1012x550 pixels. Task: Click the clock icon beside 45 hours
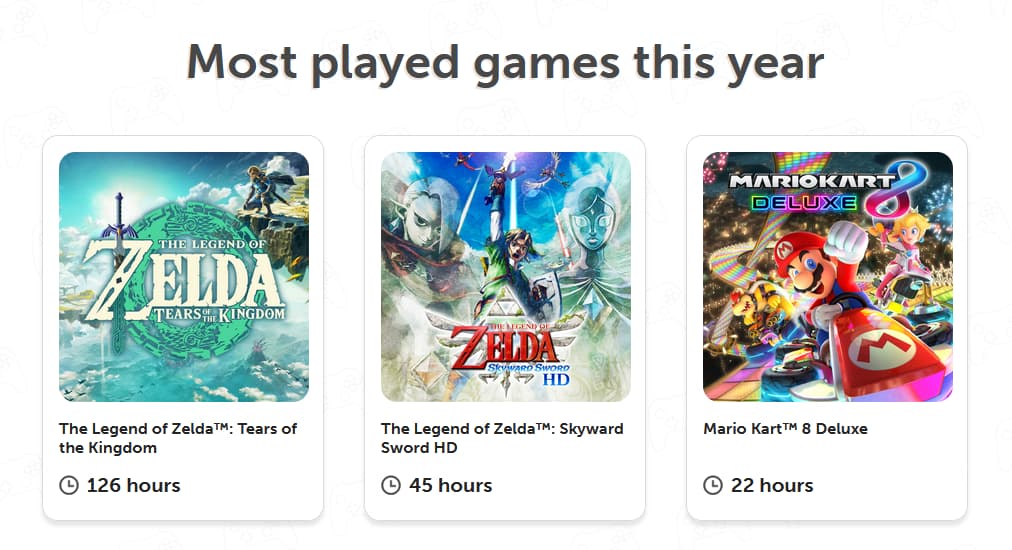(x=391, y=486)
